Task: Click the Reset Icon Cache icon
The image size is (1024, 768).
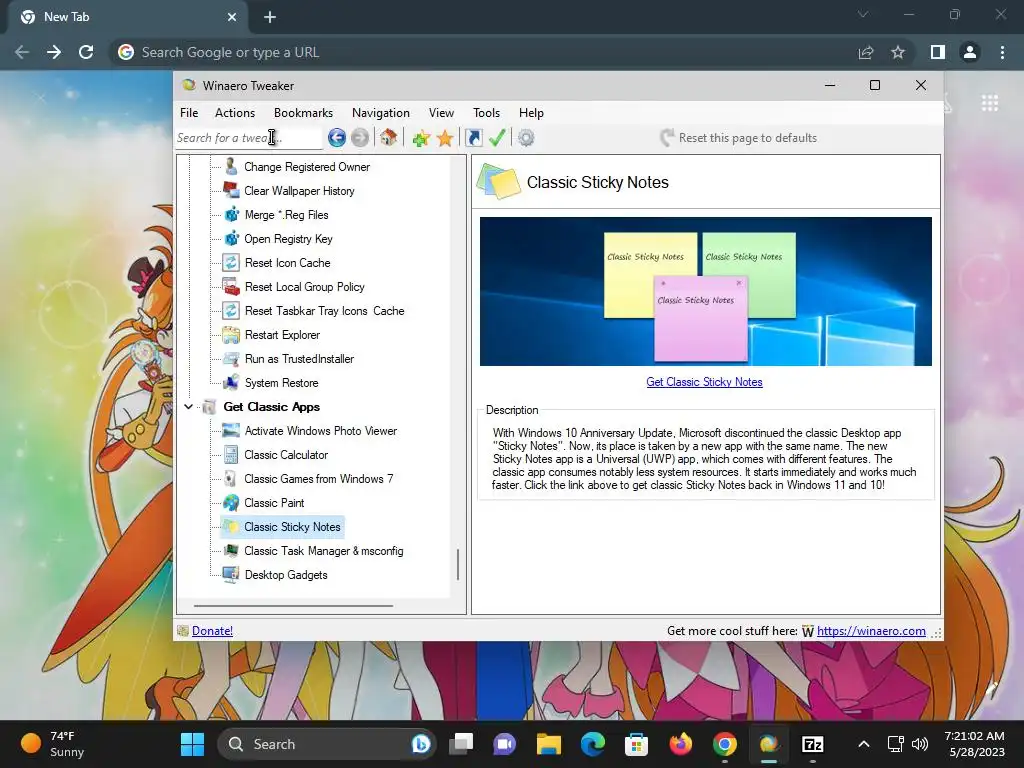Action: 231,263
